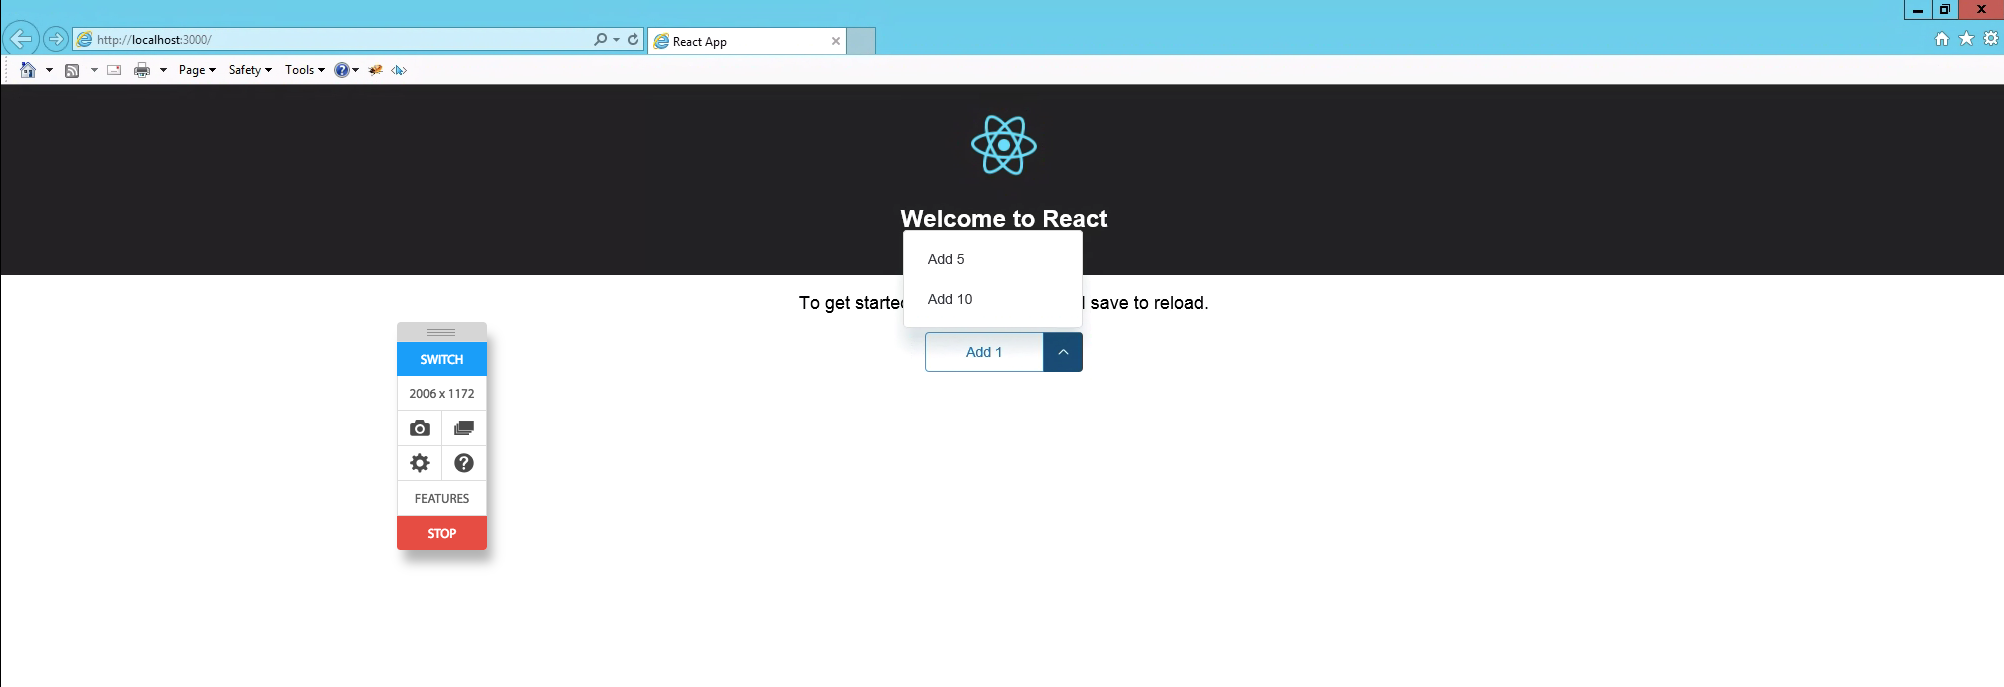
Task: Open the Tools menu
Action: coord(305,70)
